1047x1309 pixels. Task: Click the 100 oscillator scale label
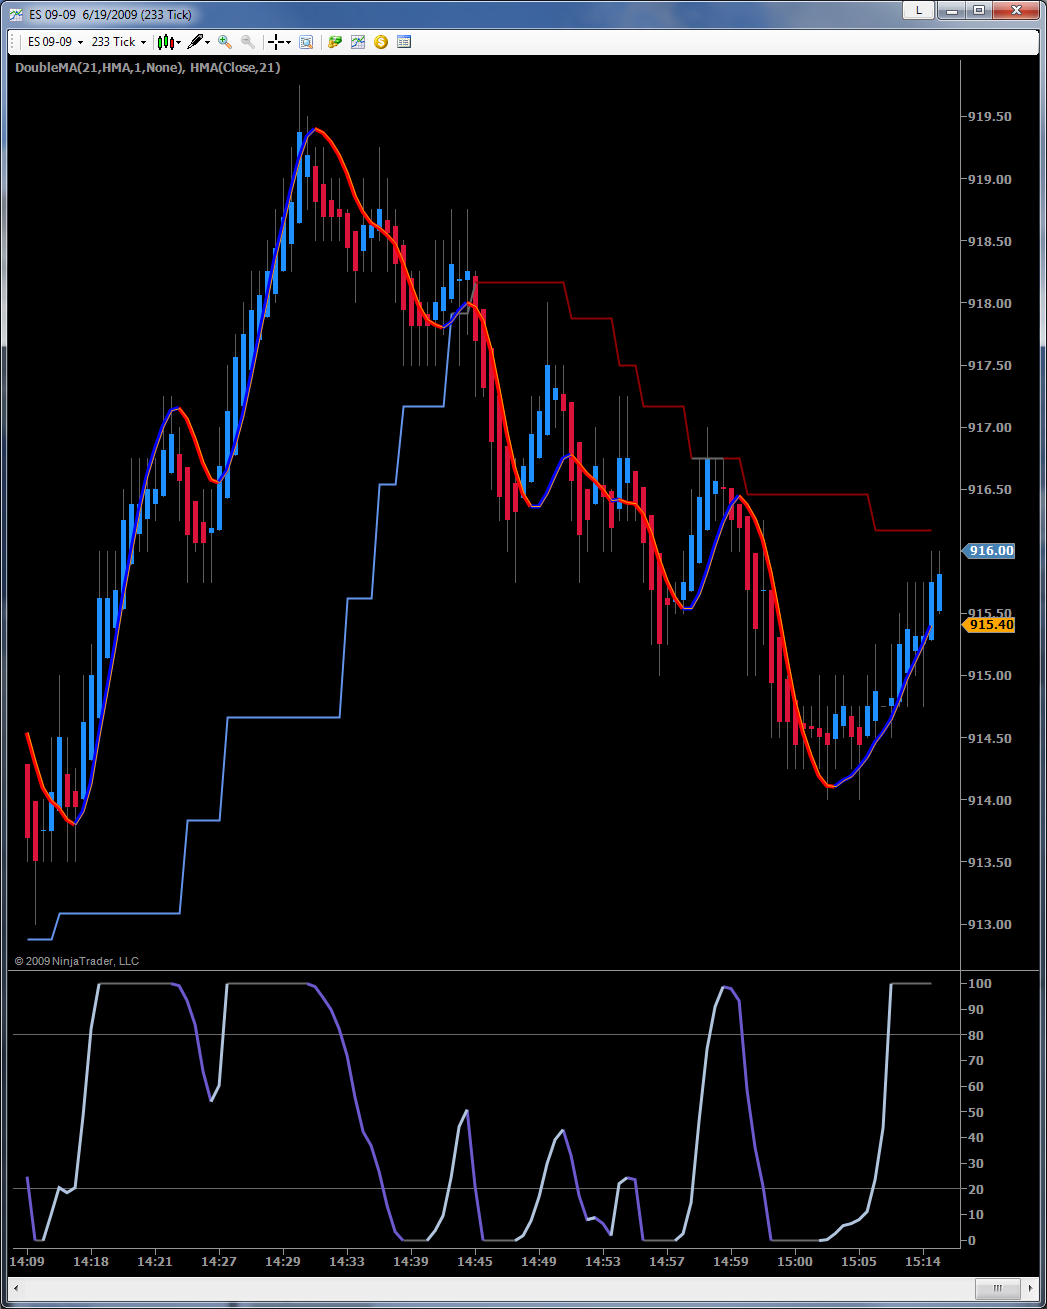[x=979, y=984]
